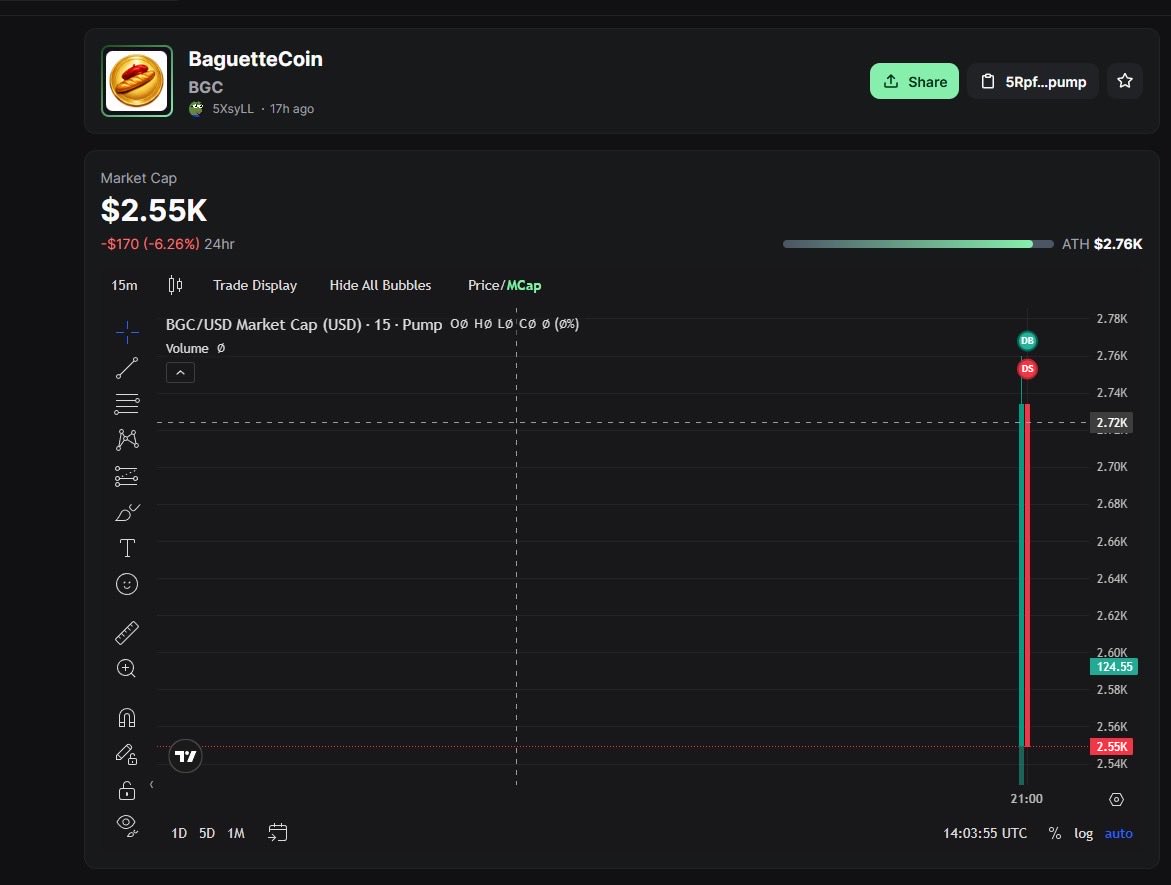Open the forecasting and position tool

coord(127,476)
